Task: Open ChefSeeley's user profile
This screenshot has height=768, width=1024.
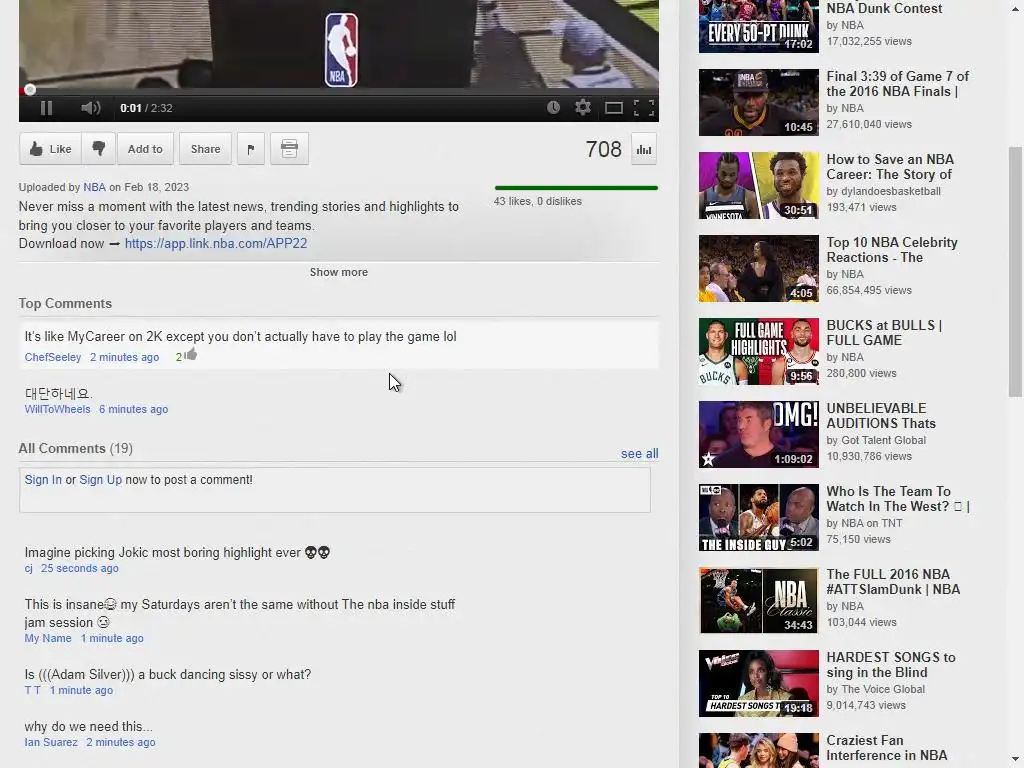Action: pyautogui.click(x=53, y=357)
